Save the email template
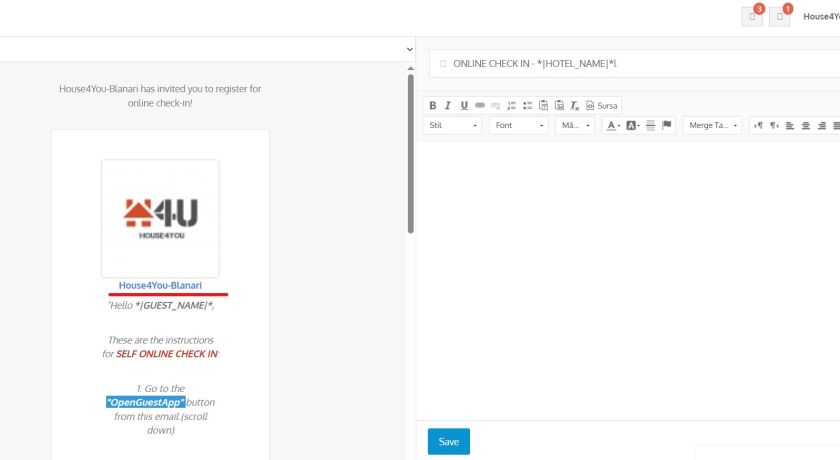The image size is (840, 460). point(449,442)
